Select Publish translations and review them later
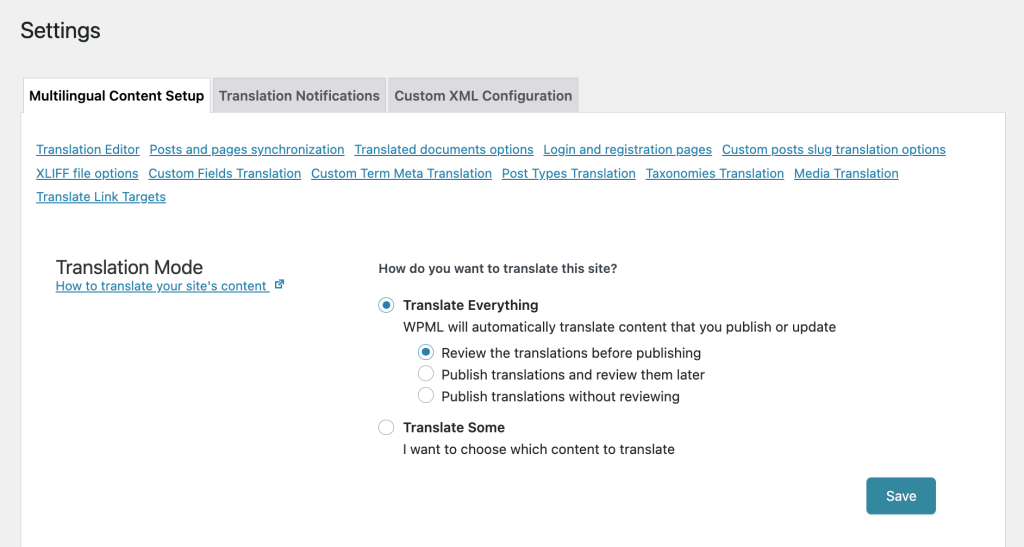The width and height of the screenshot is (1024, 547). (x=426, y=374)
